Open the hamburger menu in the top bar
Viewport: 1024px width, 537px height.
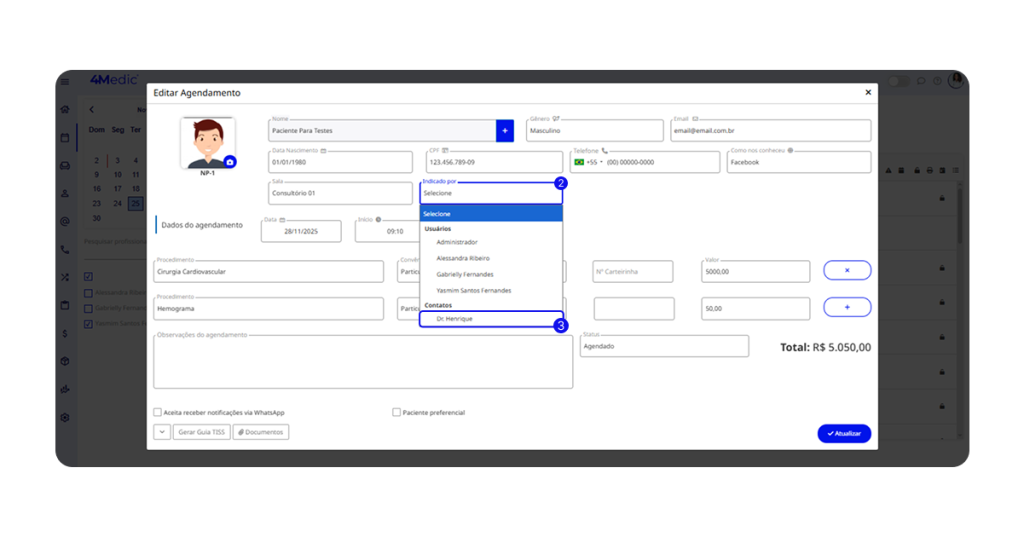(x=65, y=81)
